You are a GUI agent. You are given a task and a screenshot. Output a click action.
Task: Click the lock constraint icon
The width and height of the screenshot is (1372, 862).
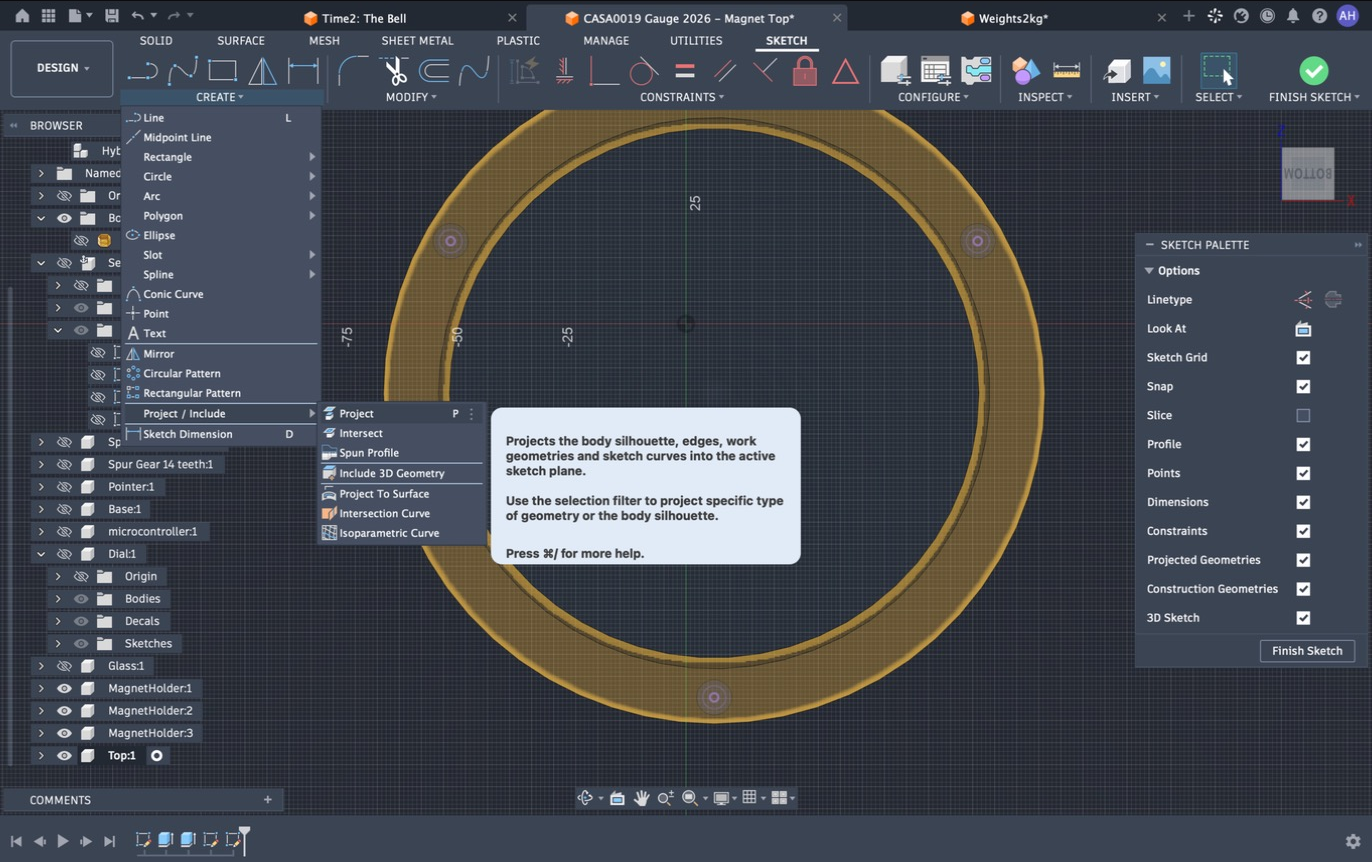804,70
